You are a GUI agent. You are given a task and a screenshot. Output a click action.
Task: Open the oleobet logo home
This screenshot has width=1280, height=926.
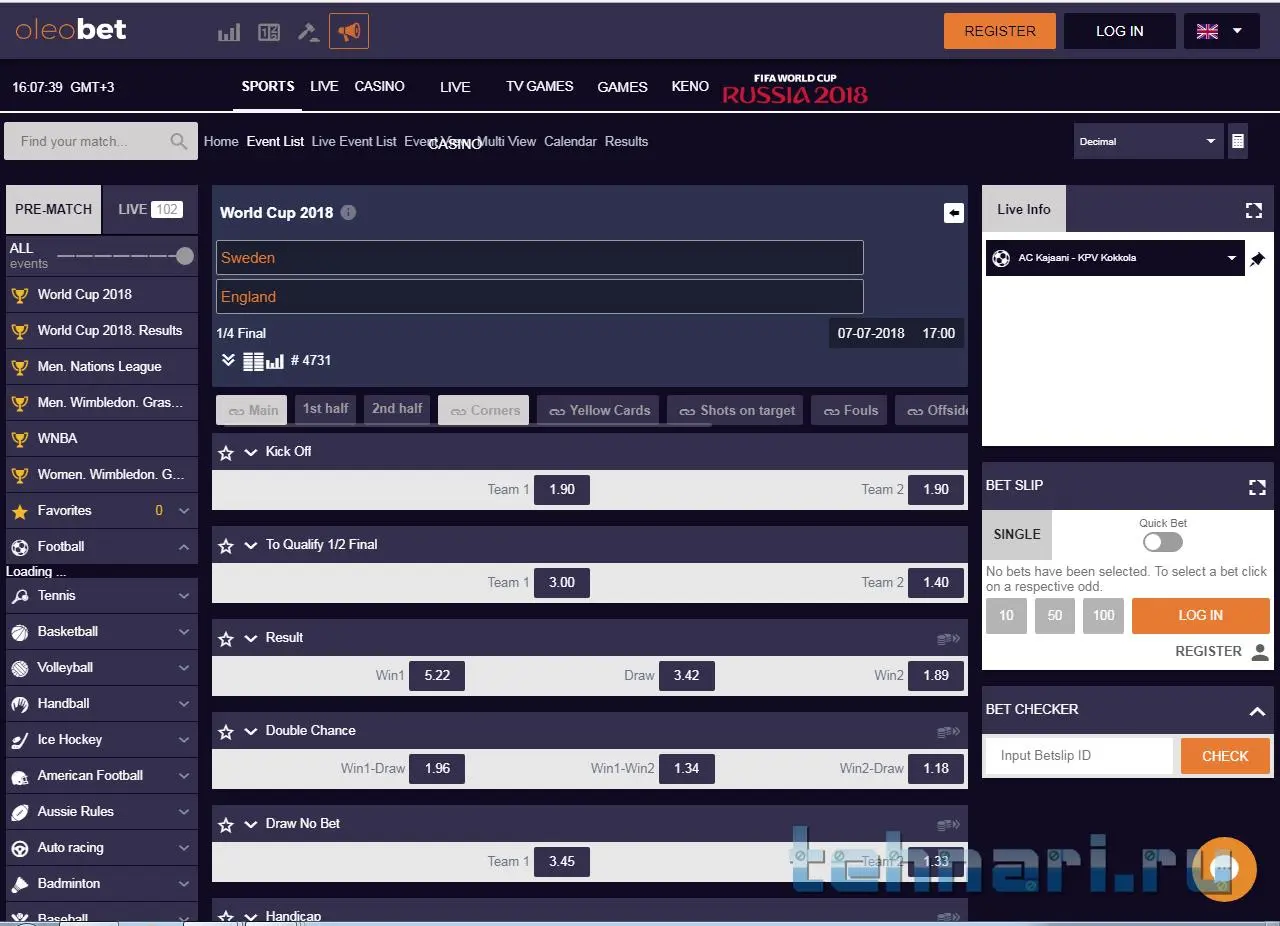point(71,30)
